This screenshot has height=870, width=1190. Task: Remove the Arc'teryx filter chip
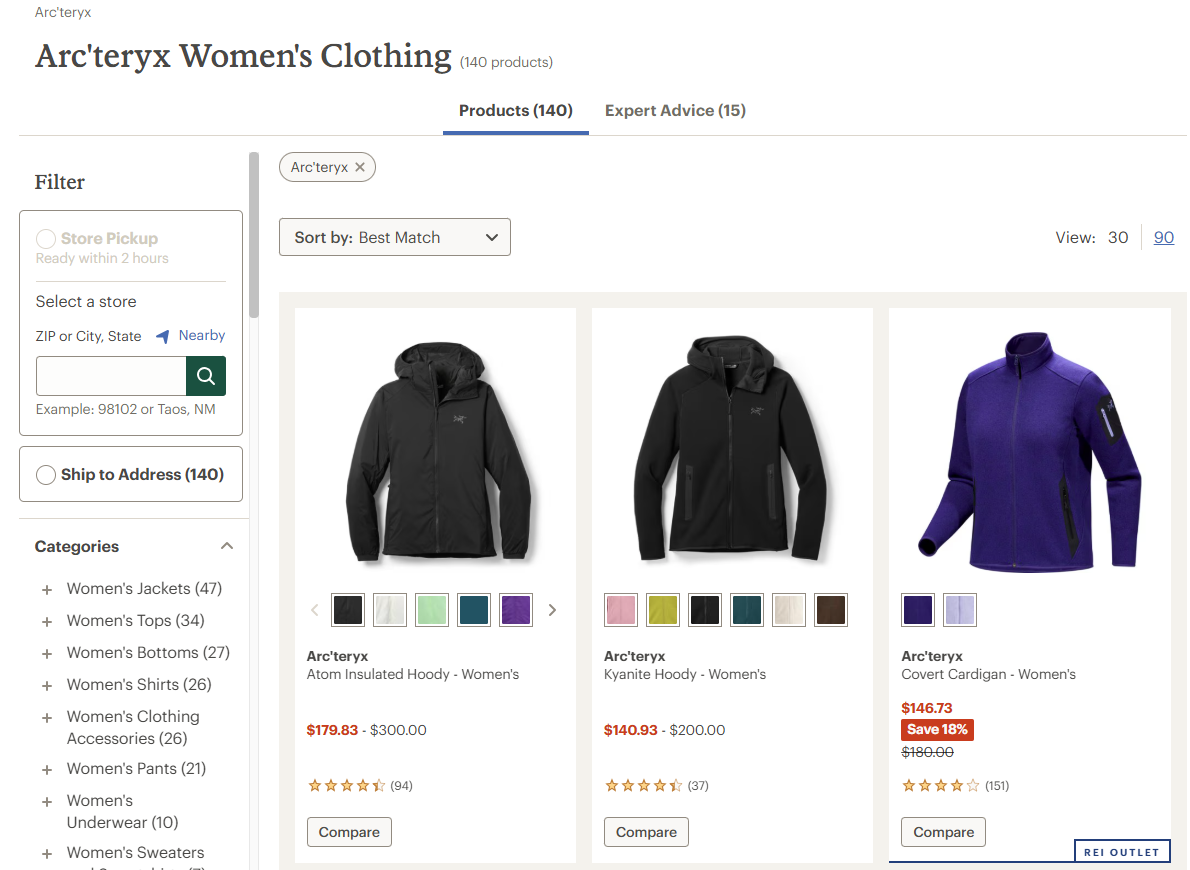360,167
